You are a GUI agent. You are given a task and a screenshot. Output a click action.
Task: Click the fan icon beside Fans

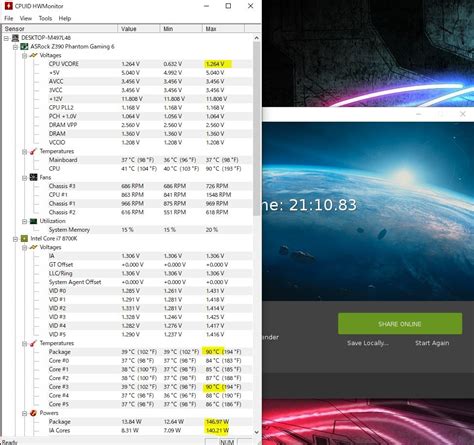coord(33,177)
